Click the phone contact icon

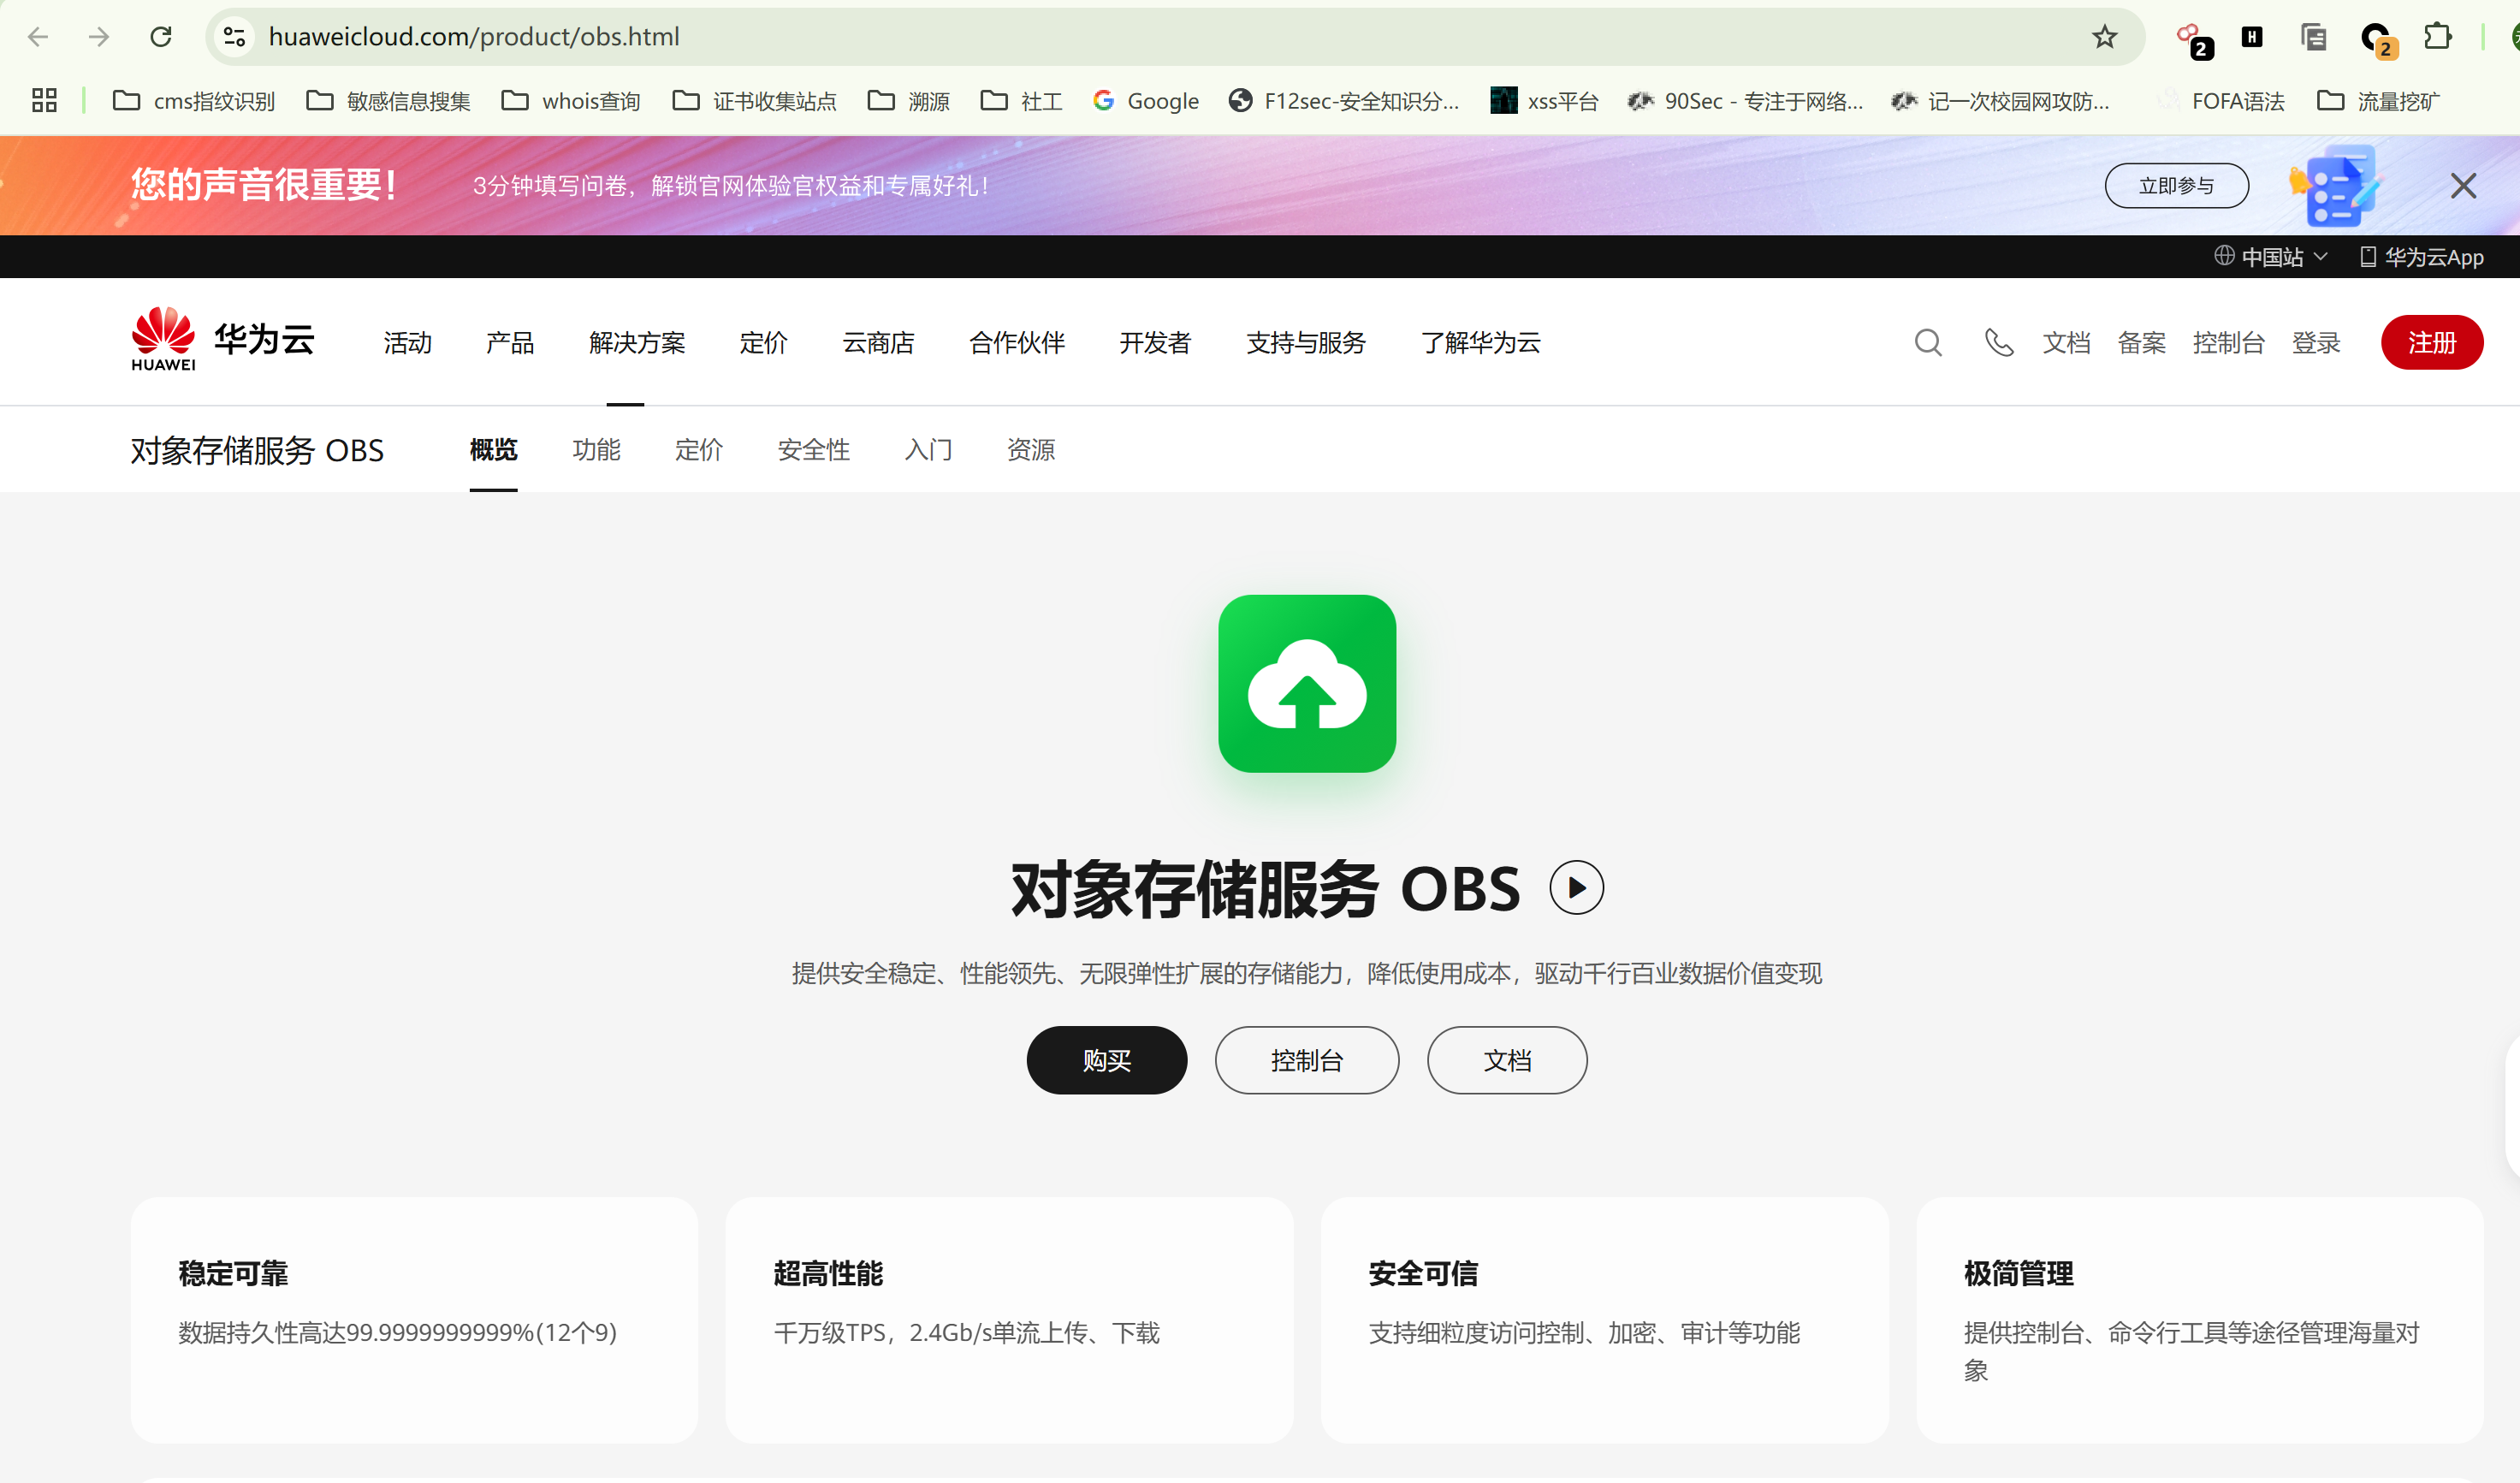coord(1998,343)
